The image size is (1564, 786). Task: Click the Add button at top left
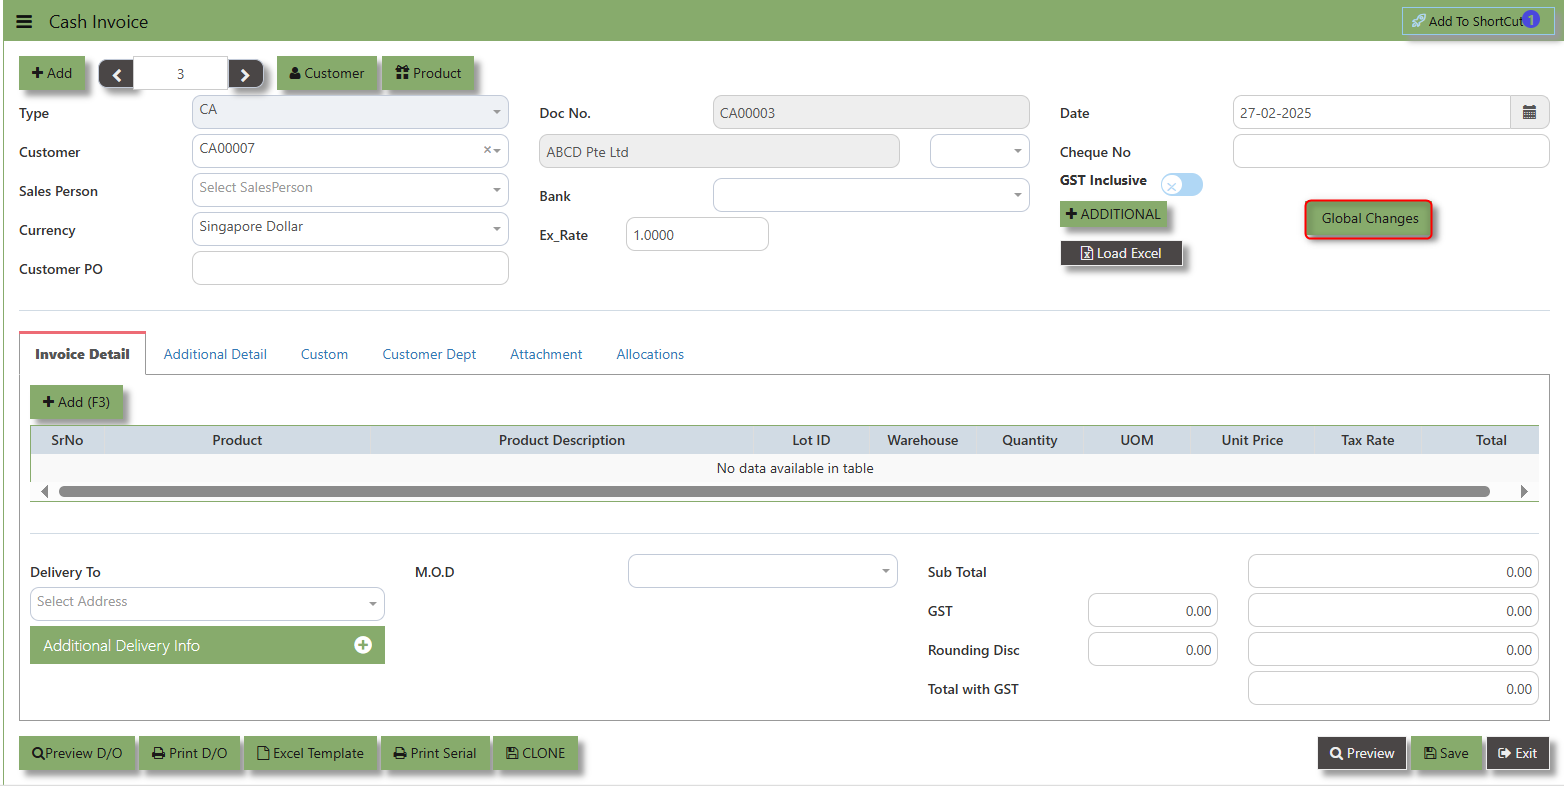(x=52, y=73)
